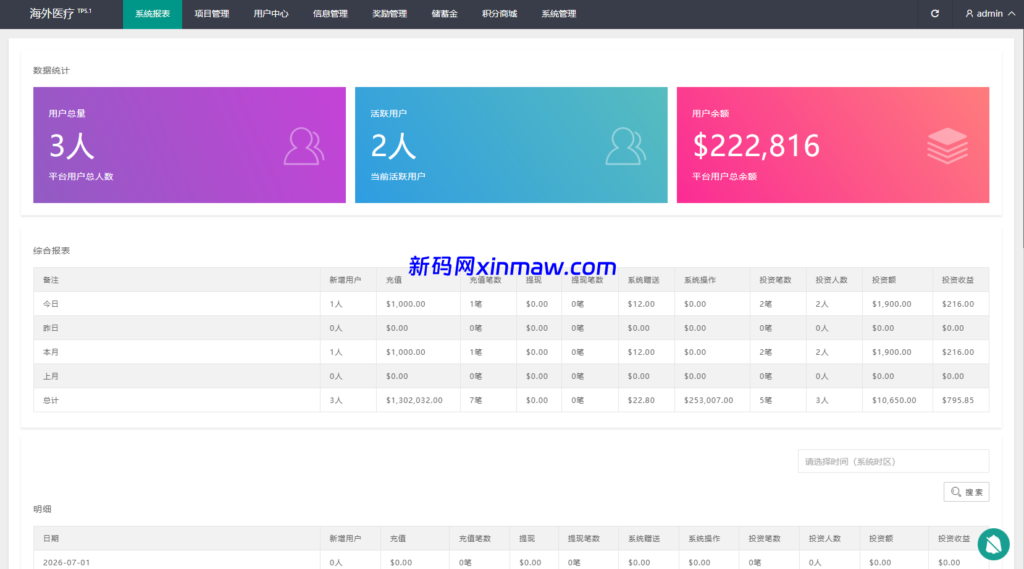Click the 请选择时间 date input field
This screenshot has width=1024, height=569.
(x=893, y=461)
